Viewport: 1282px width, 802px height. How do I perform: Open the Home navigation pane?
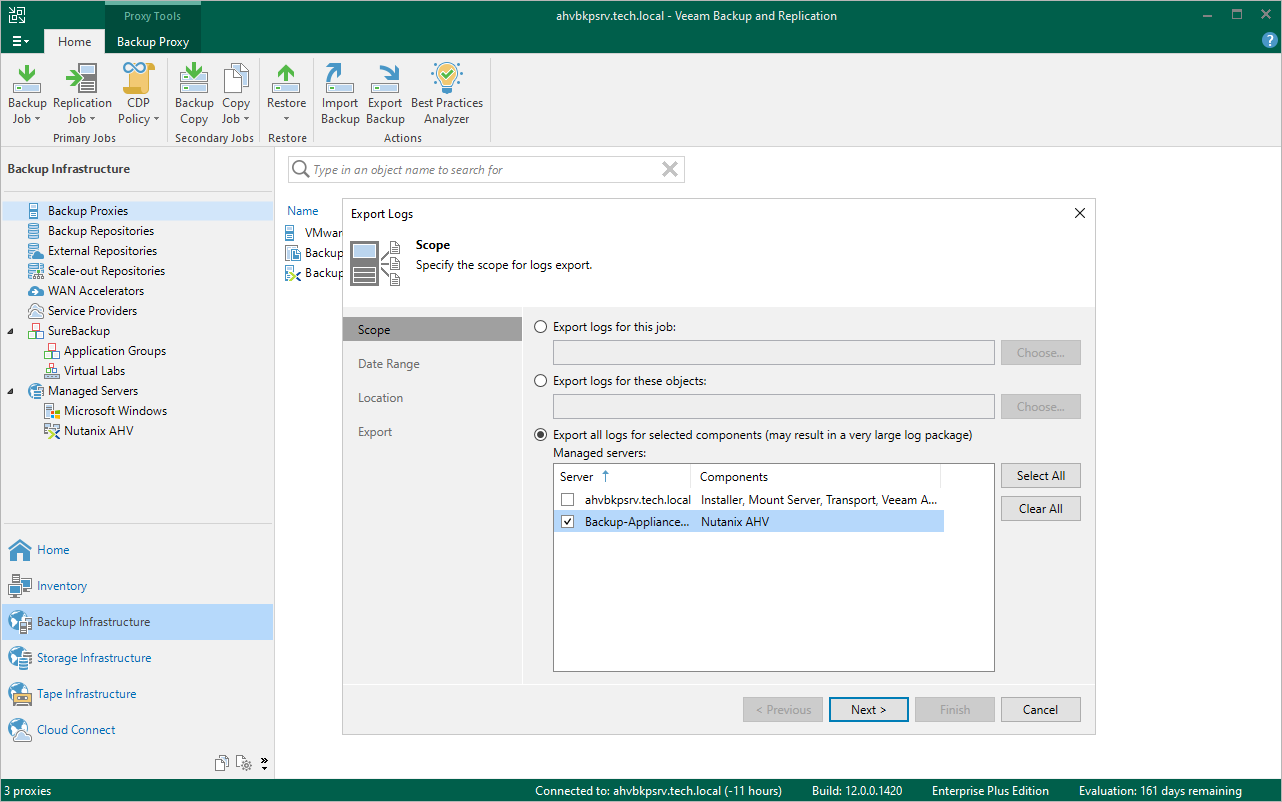tap(136, 550)
